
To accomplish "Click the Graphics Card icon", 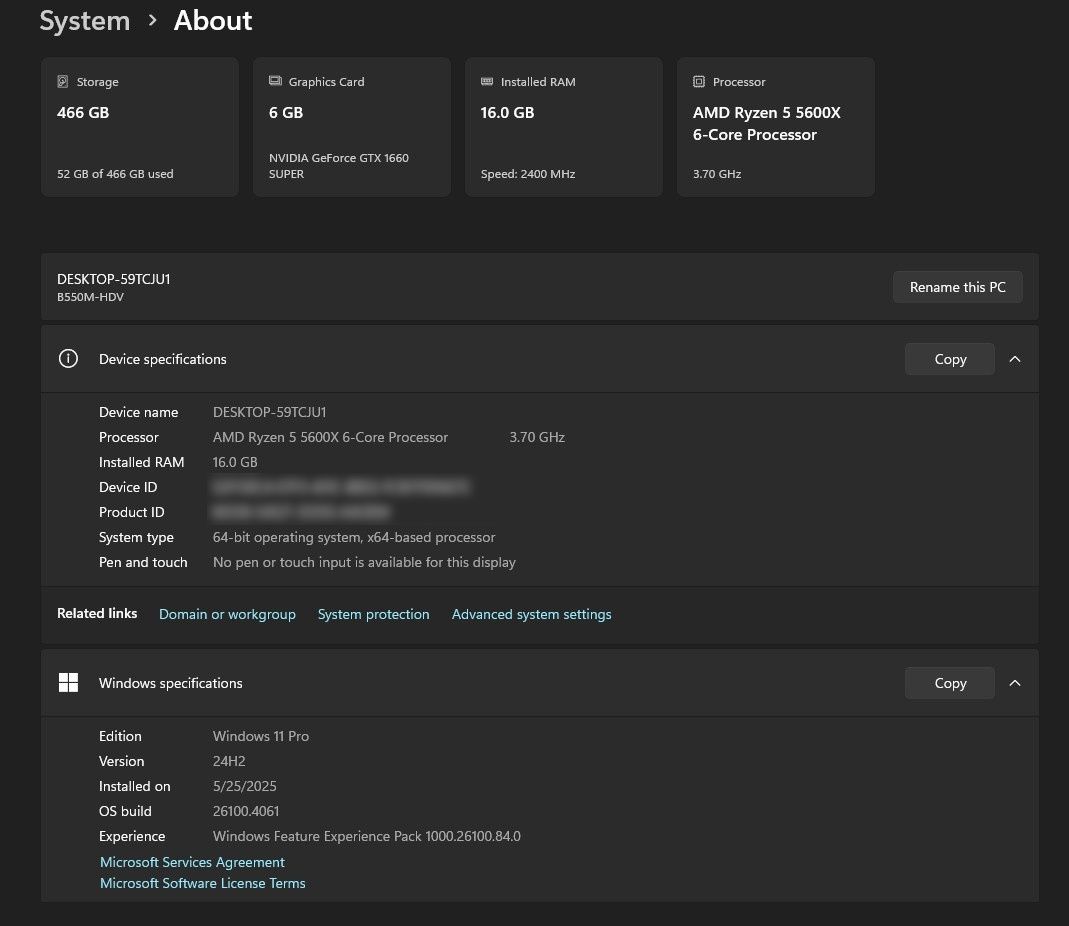I will tap(275, 81).
